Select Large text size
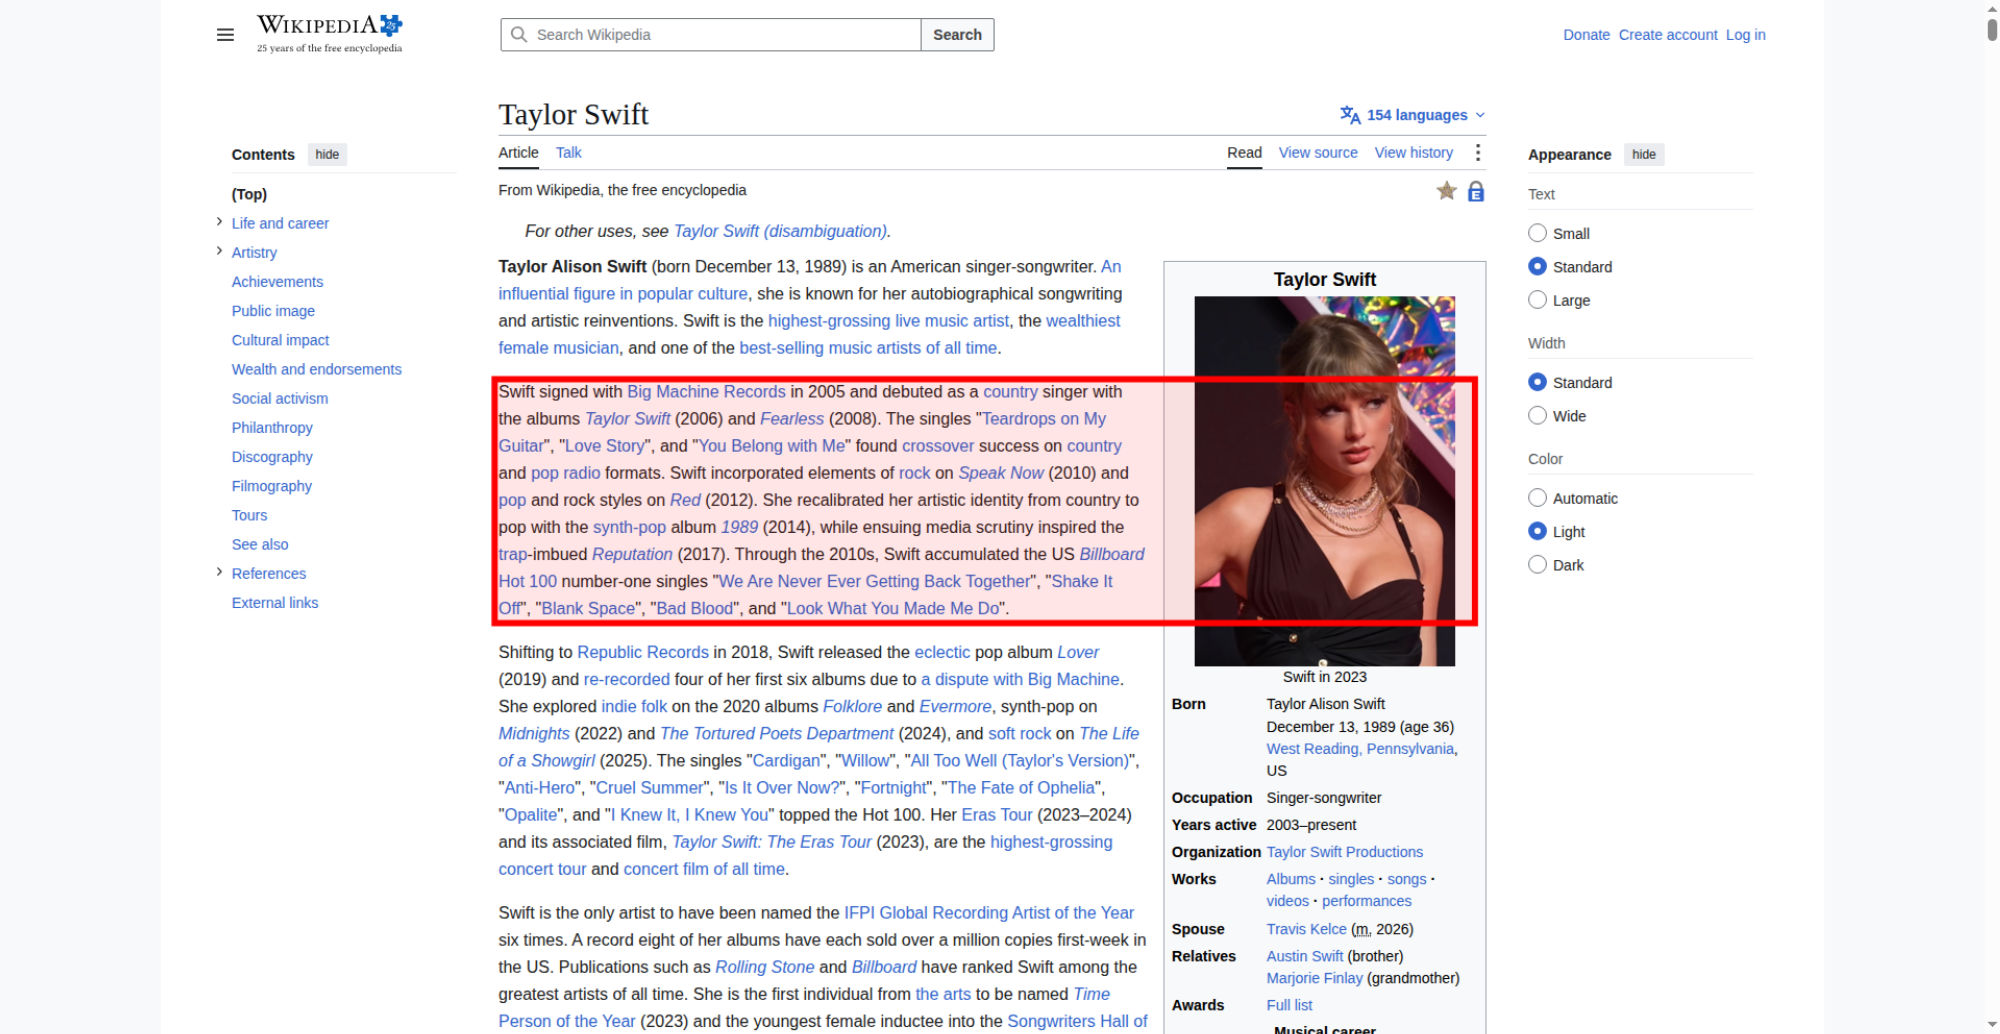 (1537, 300)
